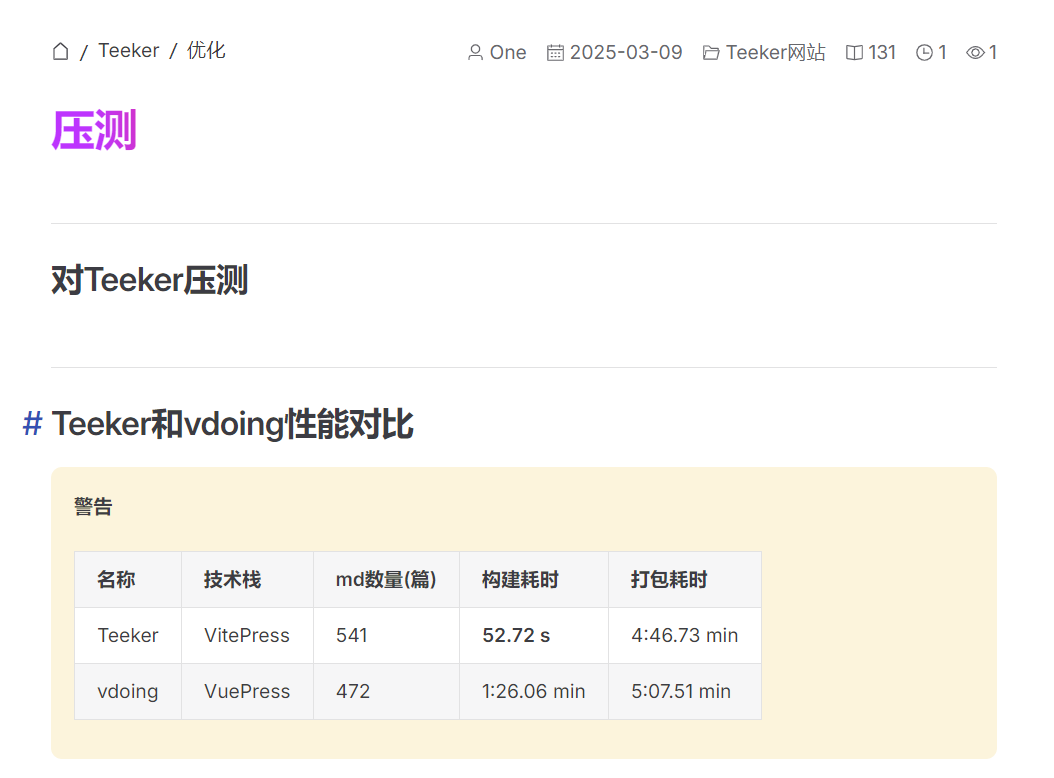
Task: Click the author user icon
Action: click(x=475, y=52)
